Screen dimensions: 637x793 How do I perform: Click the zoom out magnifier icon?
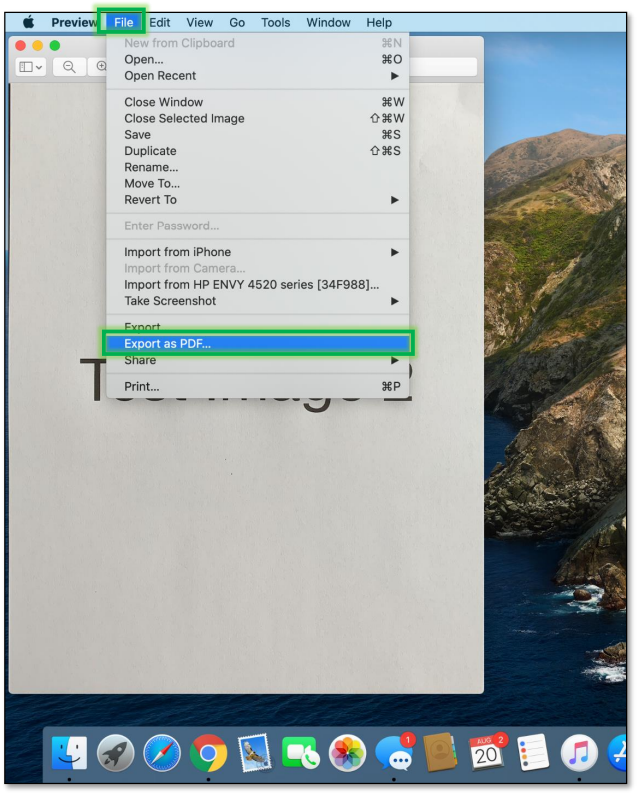pos(70,67)
